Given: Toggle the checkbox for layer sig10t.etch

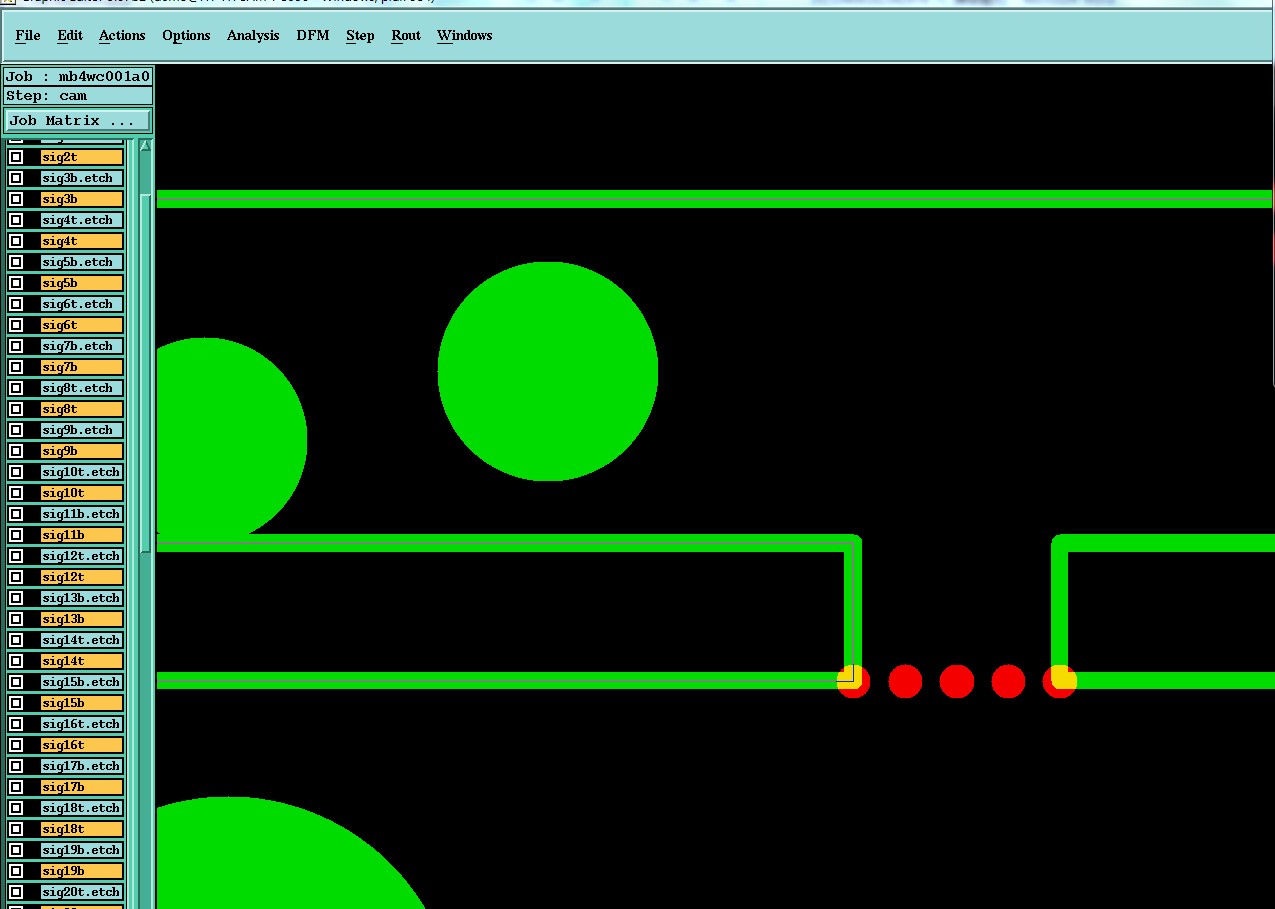Looking at the screenshot, I should (x=16, y=472).
